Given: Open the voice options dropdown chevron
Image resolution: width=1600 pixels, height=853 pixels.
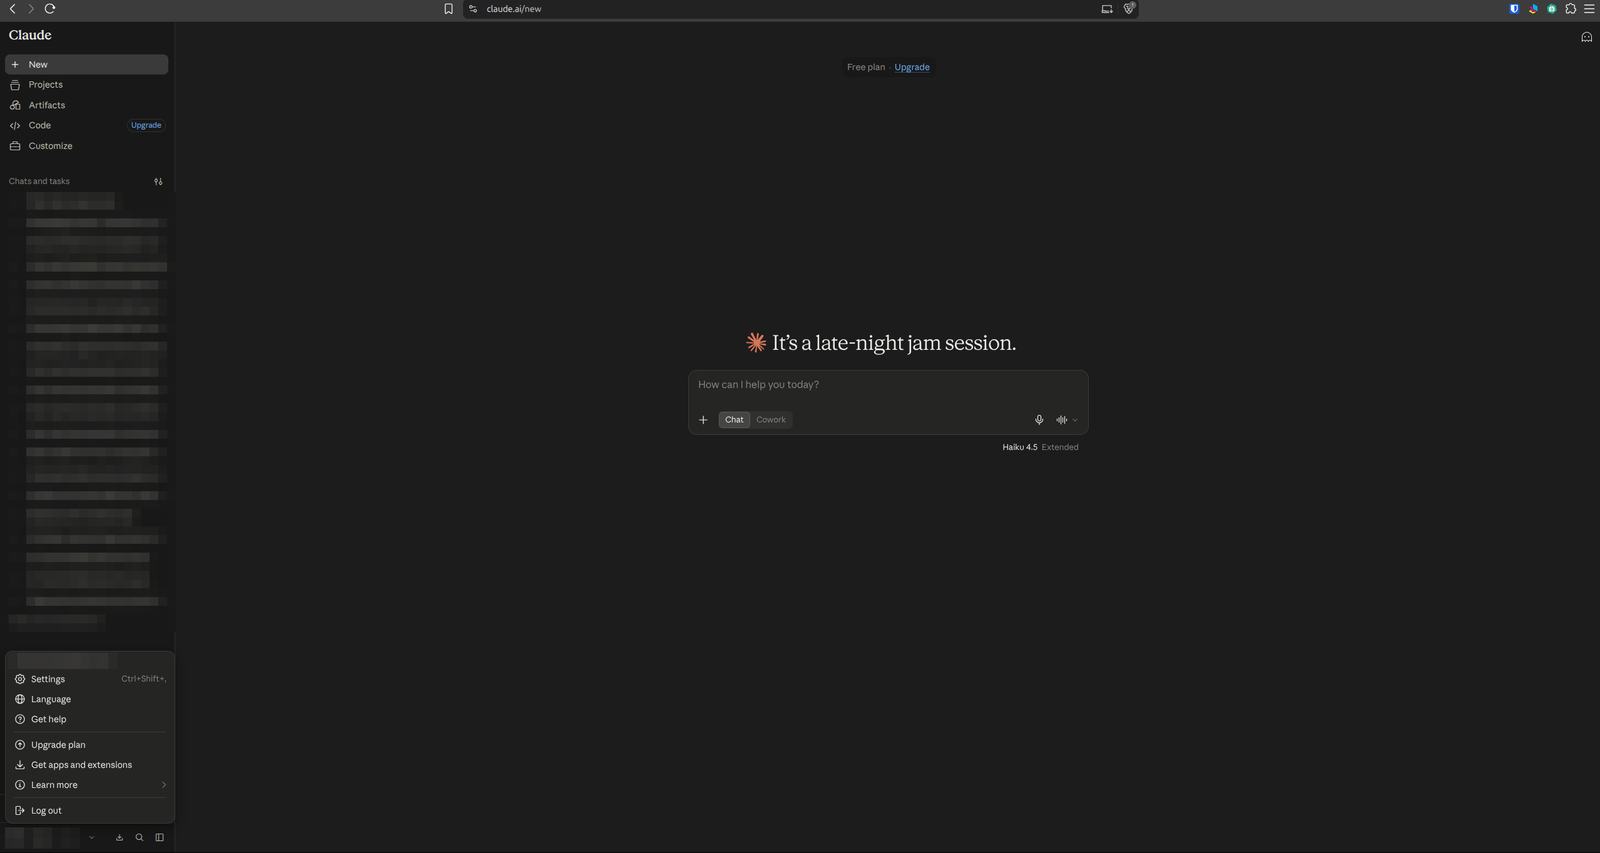Looking at the screenshot, I should coord(1075,420).
